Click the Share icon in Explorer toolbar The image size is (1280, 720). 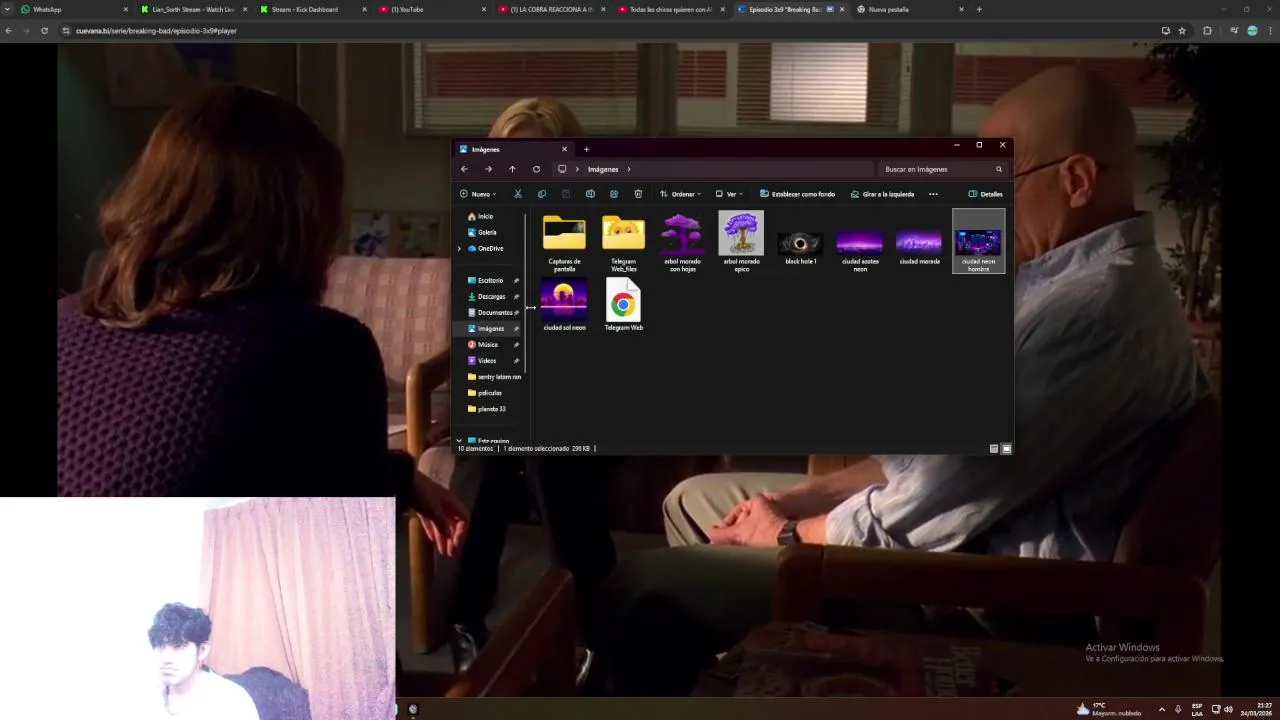[x=614, y=194]
